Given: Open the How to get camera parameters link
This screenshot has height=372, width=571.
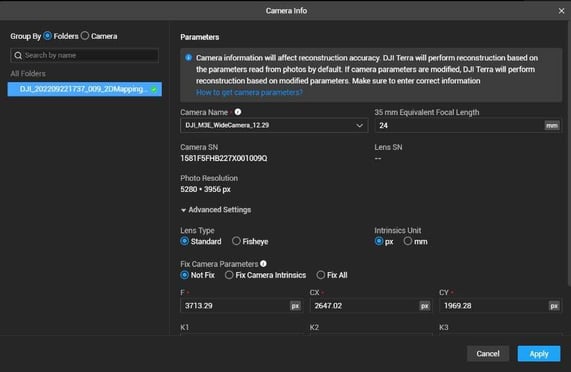Looking at the screenshot, I should click(249, 92).
